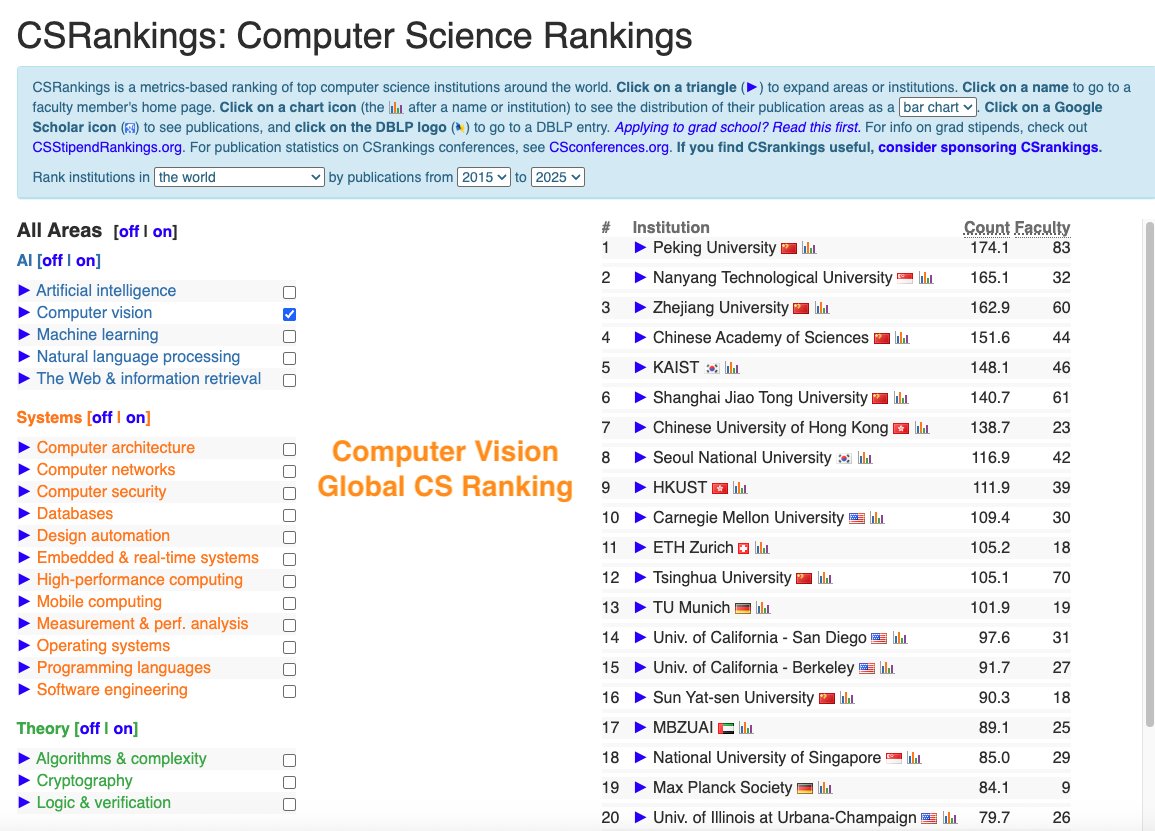Click Max Planck Society's faculty count 9
The height and width of the screenshot is (831, 1155).
[x=1065, y=788]
